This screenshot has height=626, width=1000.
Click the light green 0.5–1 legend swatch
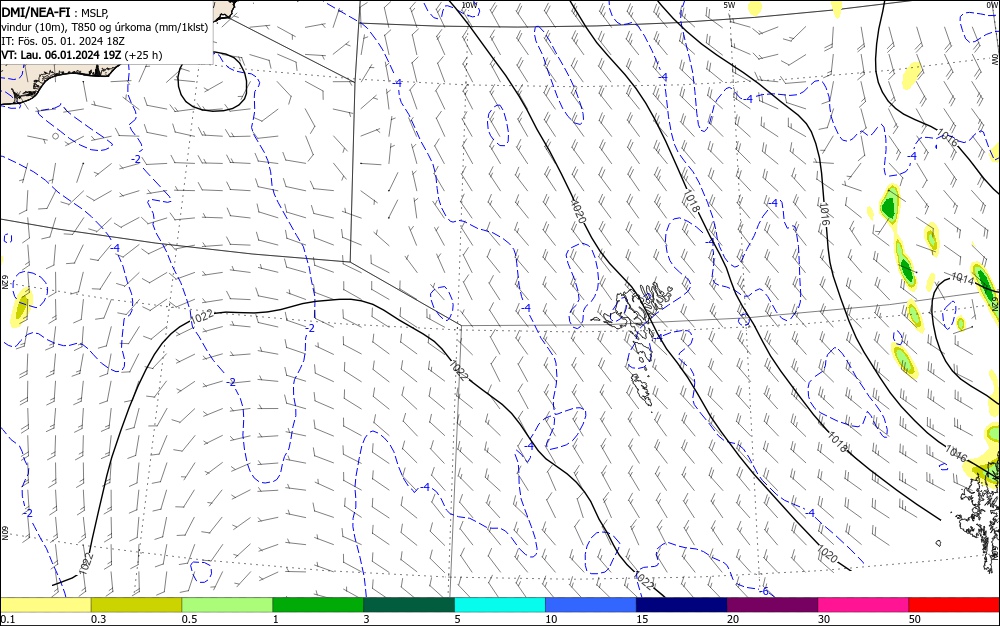coord(227,605)
